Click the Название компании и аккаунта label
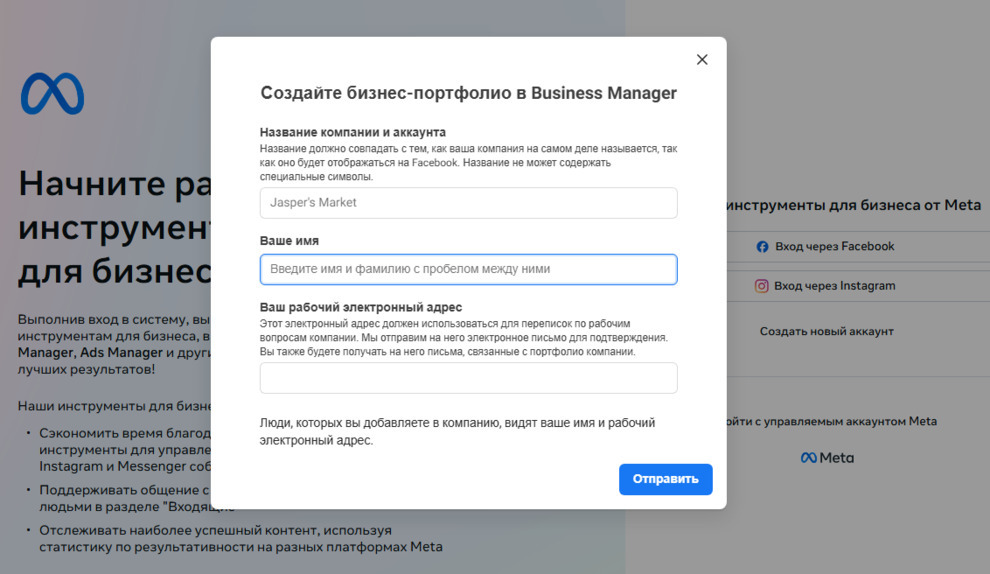Viewport: 990px width, 574px height. coord(353,132)
